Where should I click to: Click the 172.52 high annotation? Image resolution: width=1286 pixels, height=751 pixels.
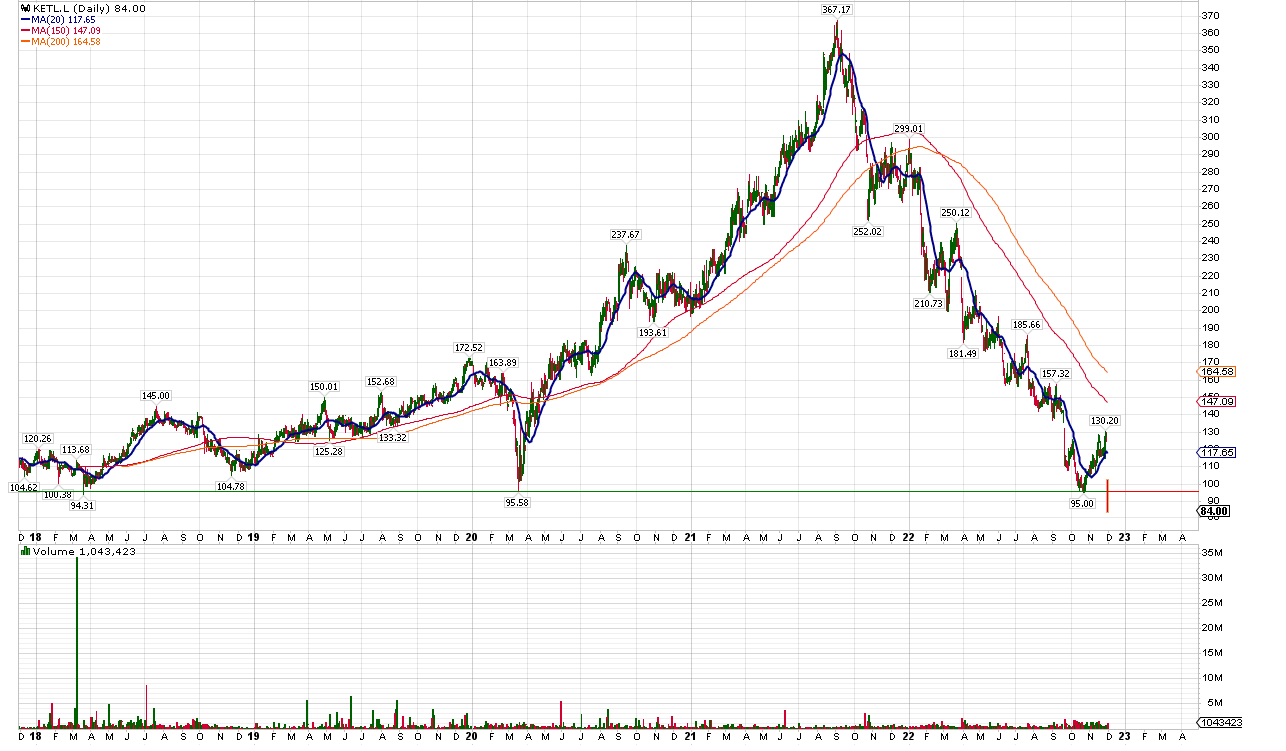468,348
